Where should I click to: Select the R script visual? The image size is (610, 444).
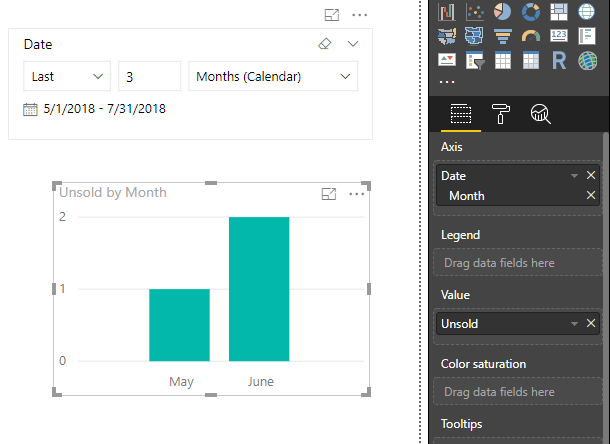coord(559,61)
